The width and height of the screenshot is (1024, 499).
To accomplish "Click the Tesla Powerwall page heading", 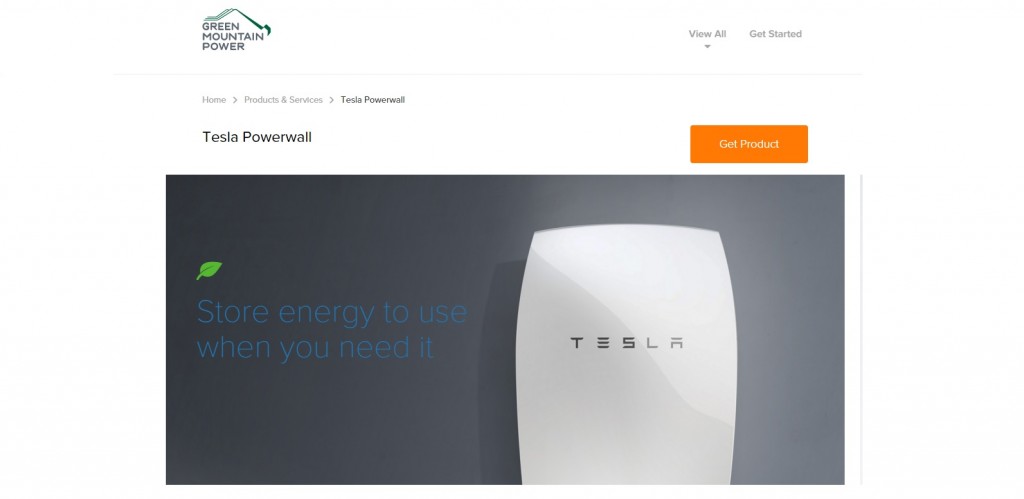I will pyautogui.click(x=257, y=137).
